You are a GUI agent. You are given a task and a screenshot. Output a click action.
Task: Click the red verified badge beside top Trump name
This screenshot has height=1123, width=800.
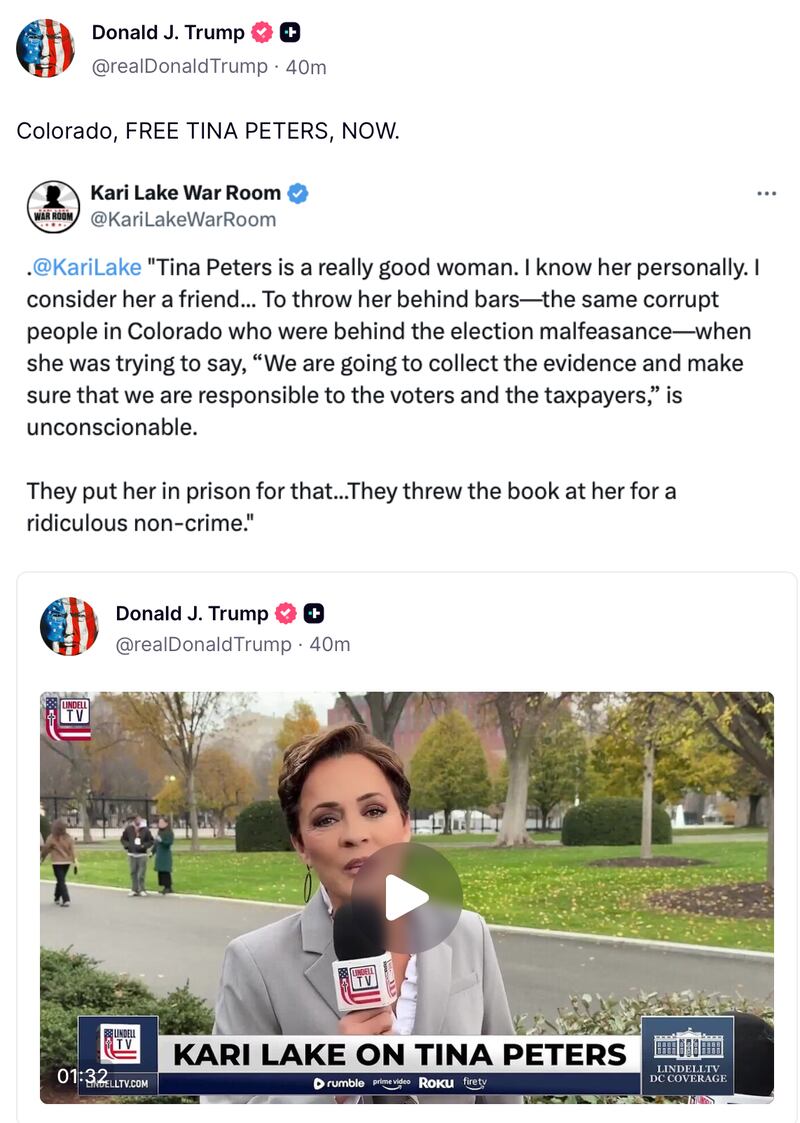point(262,32)
